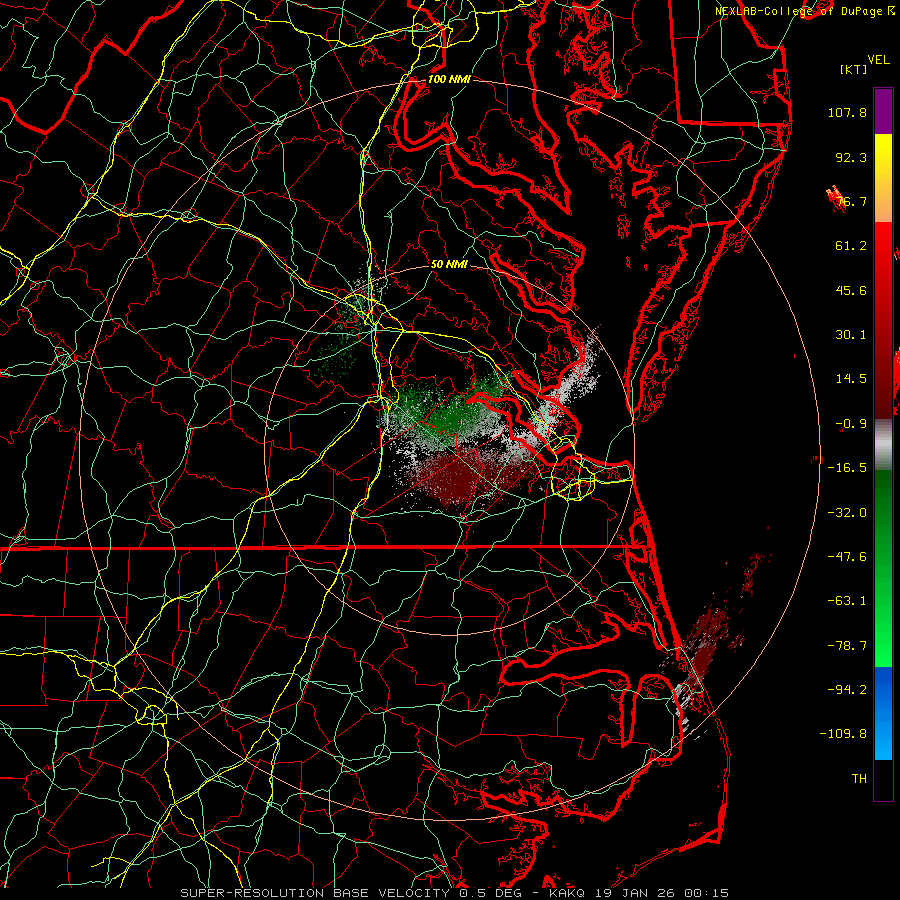Select the 76.7 scale label

pos(851,201)
